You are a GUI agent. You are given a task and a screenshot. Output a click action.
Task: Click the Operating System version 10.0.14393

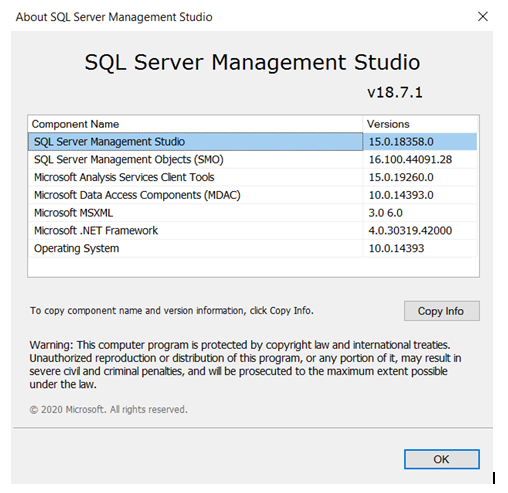[396, 248]
